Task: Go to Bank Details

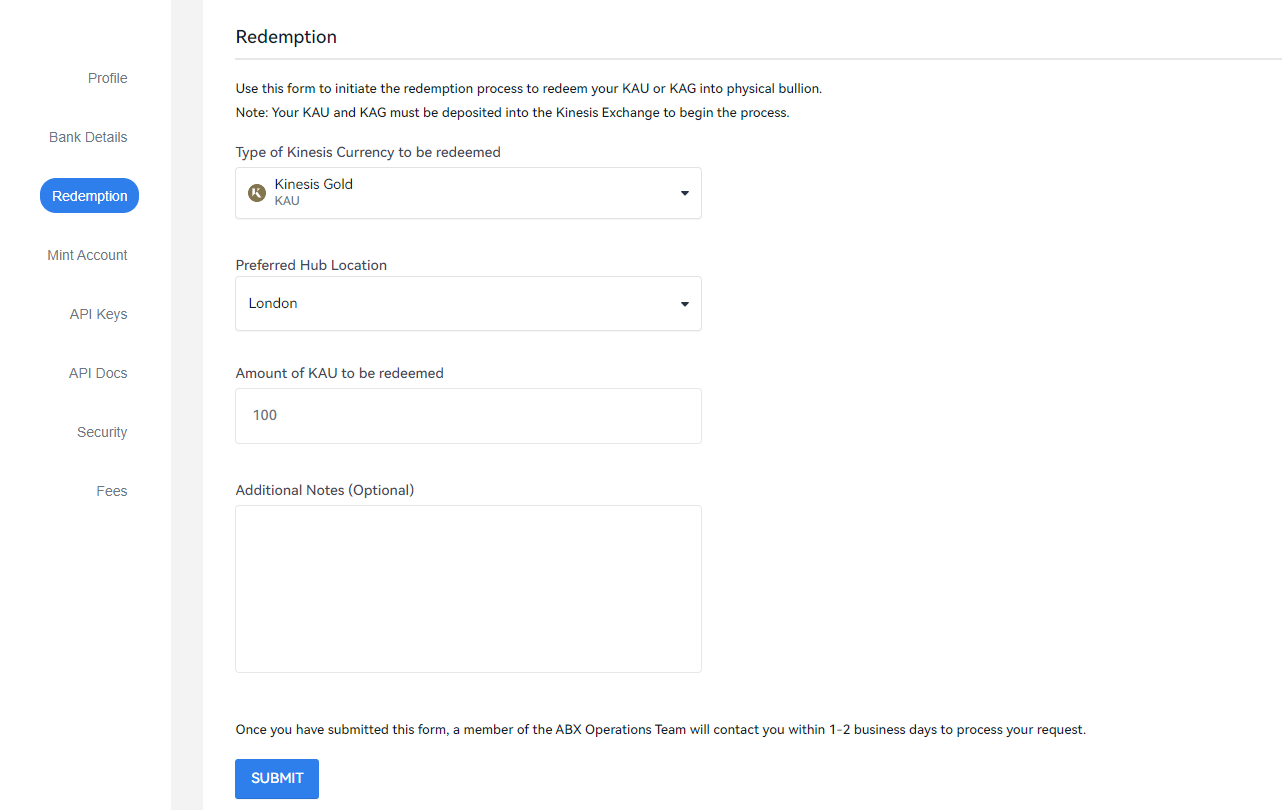Action: [x=88, y=137]
